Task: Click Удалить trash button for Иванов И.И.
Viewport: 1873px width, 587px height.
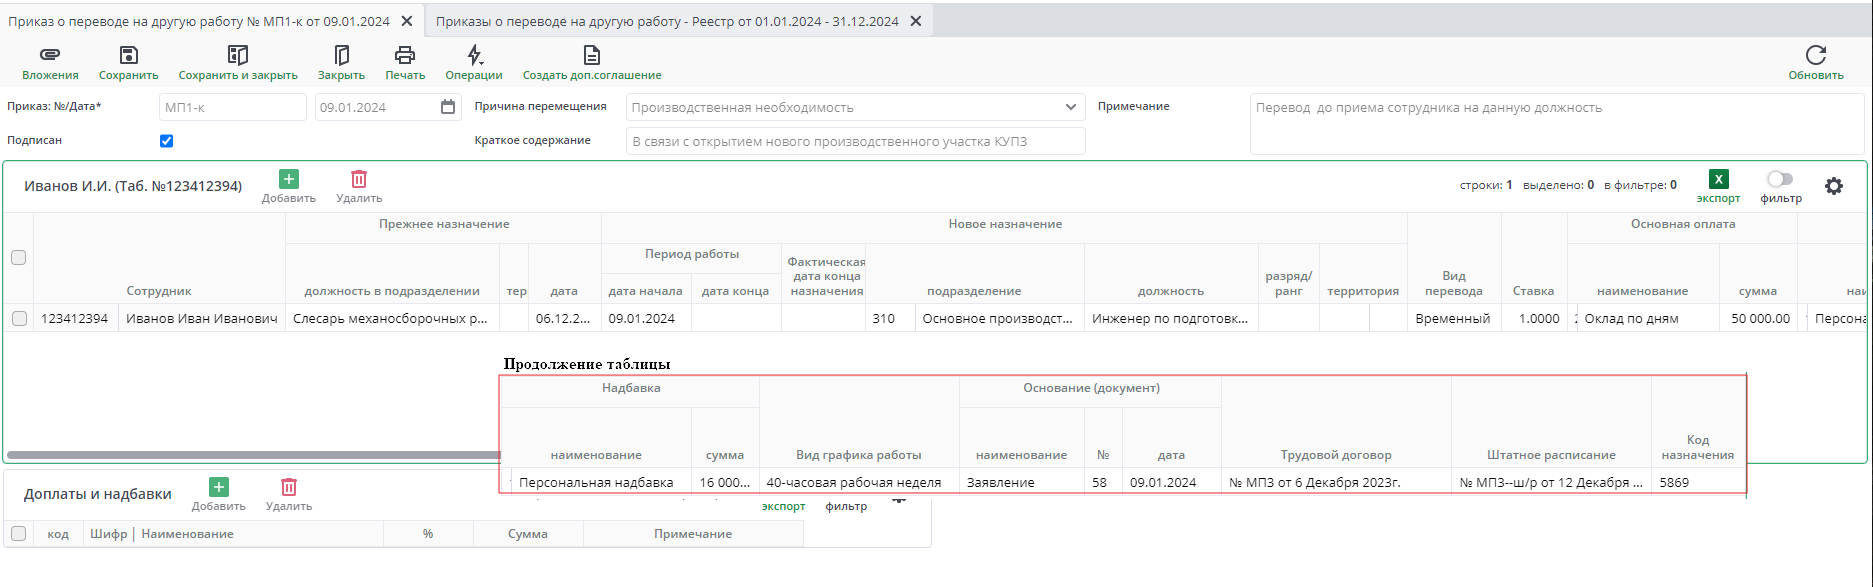Action: (359, 180)
